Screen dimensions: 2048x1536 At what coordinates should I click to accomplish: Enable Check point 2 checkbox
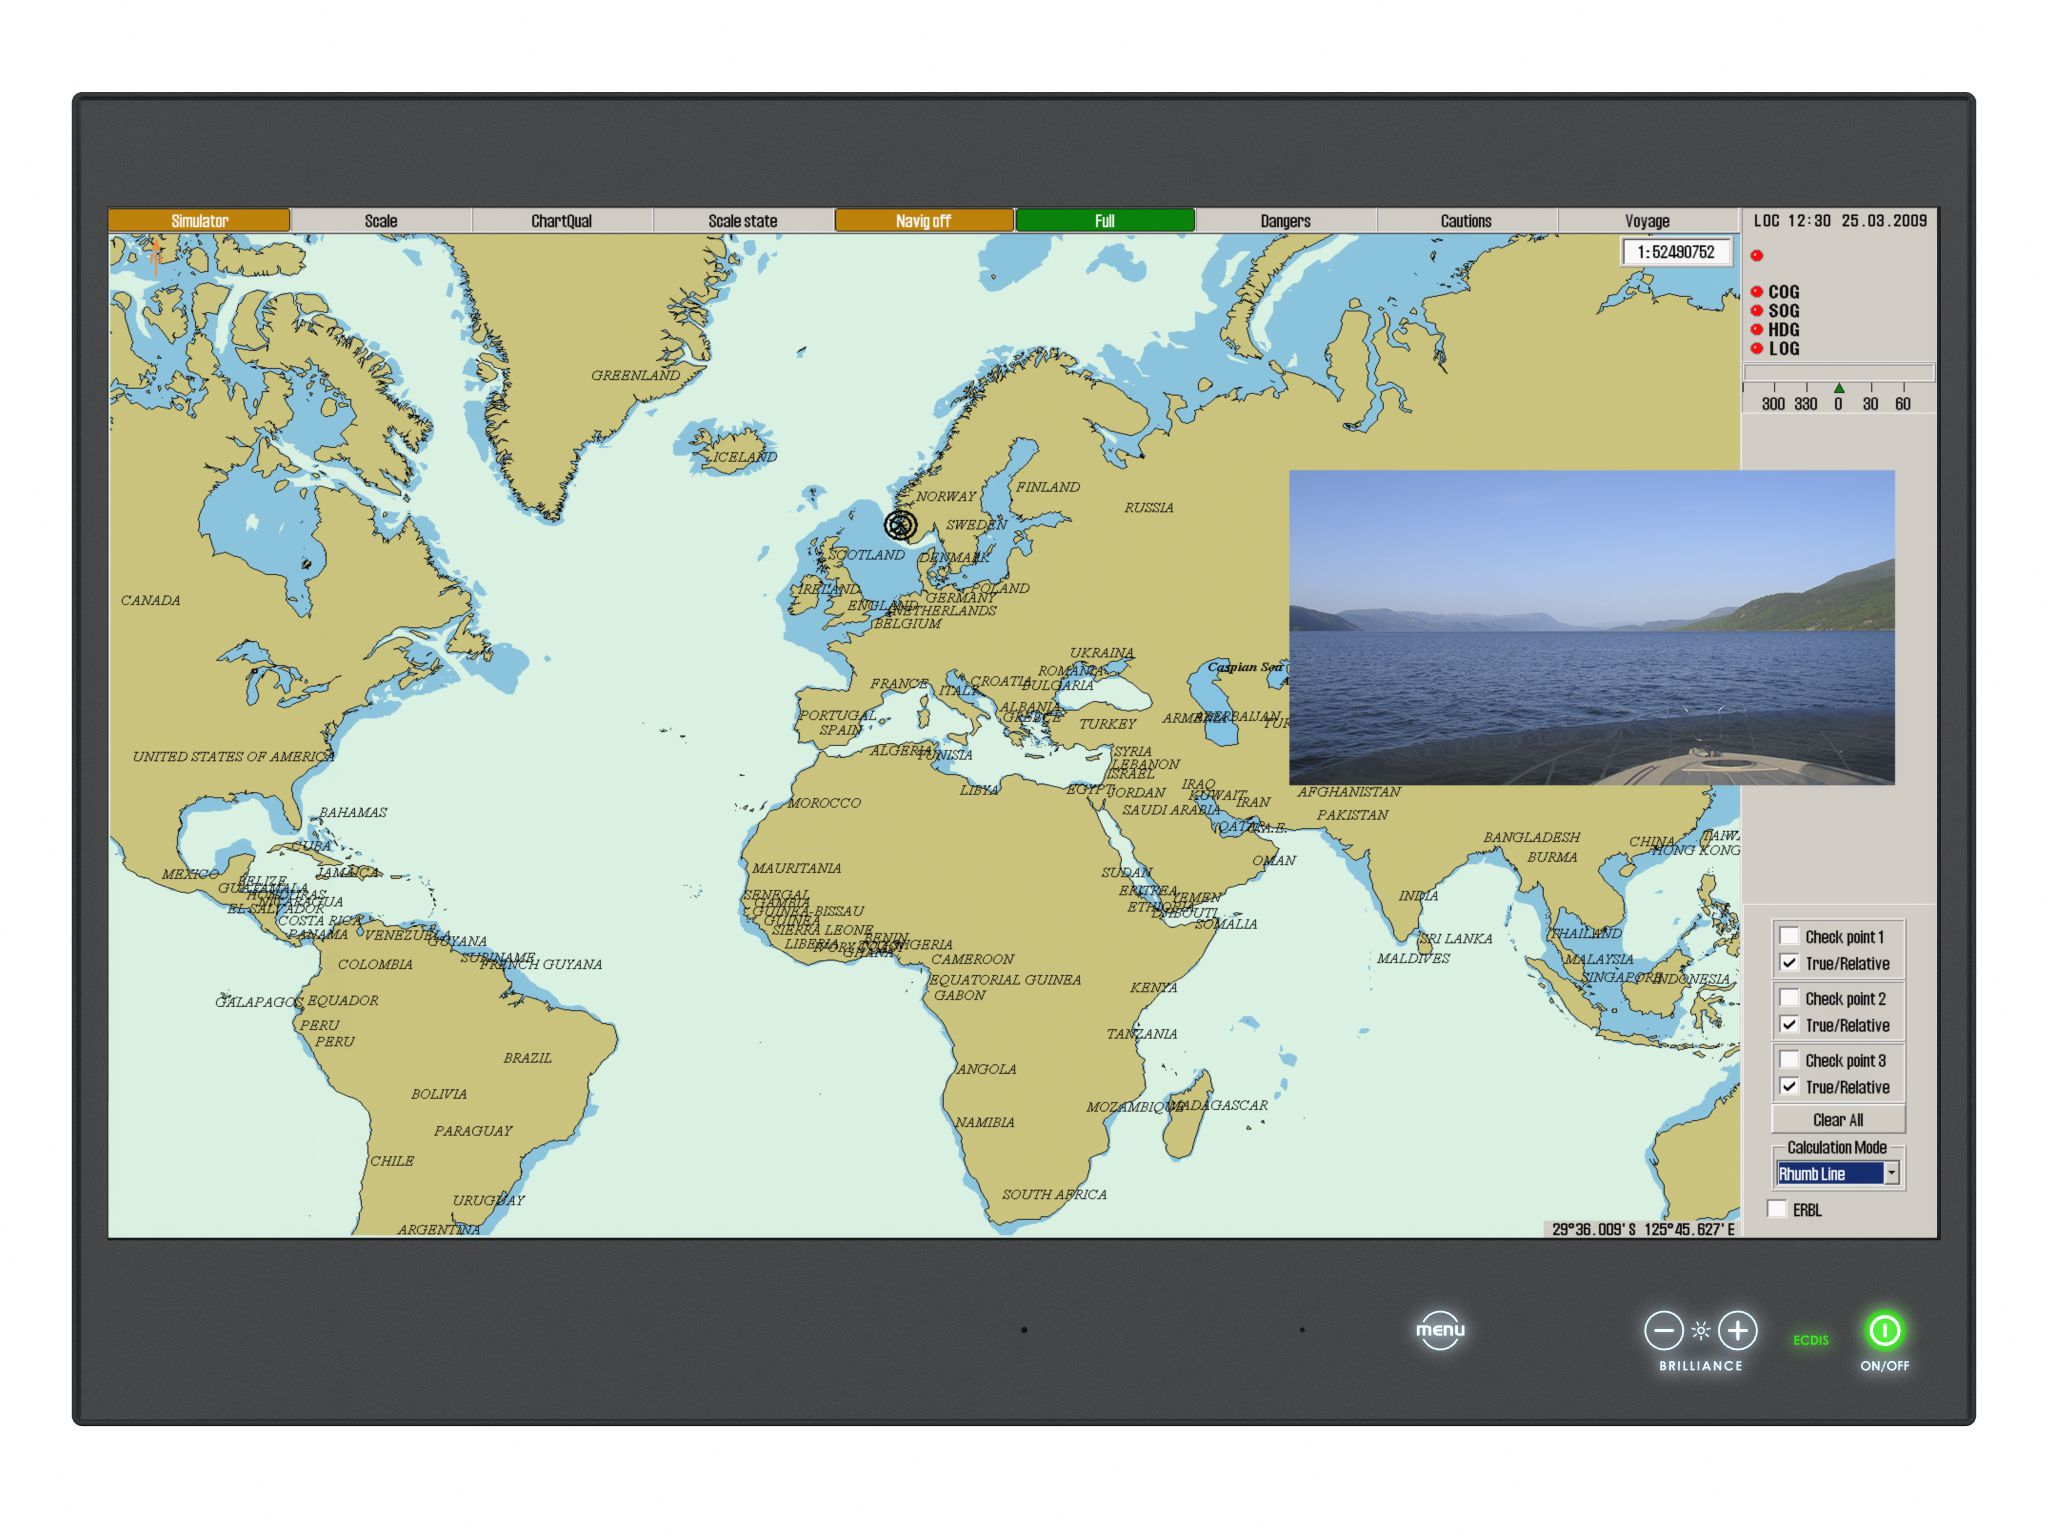coord(1789,998)
